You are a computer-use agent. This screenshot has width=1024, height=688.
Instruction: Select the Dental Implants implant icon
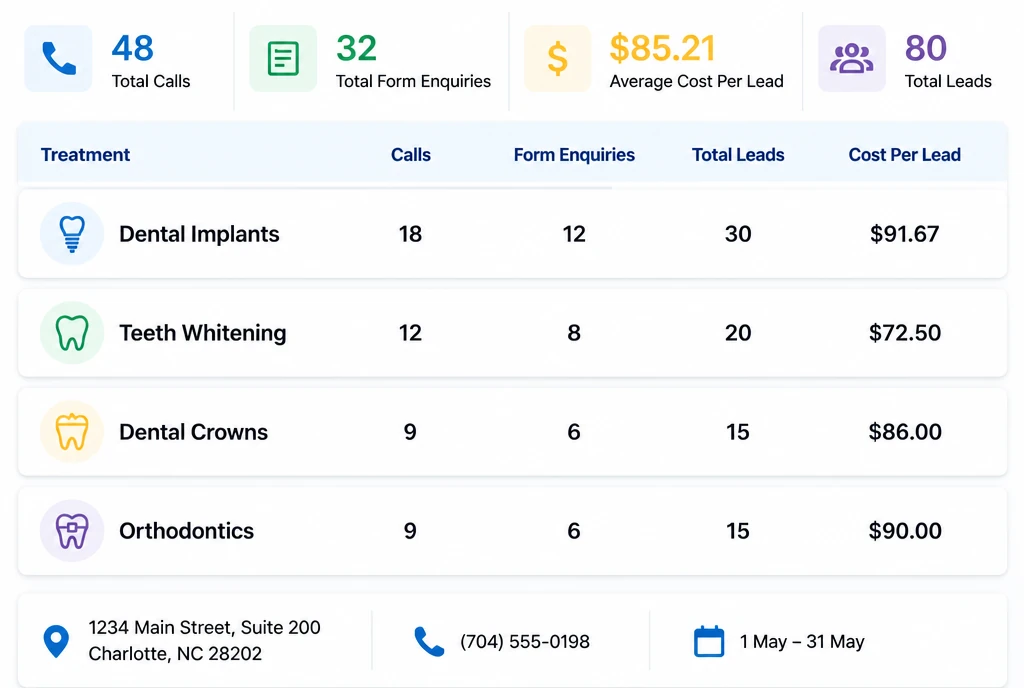(x=72, y=234)
